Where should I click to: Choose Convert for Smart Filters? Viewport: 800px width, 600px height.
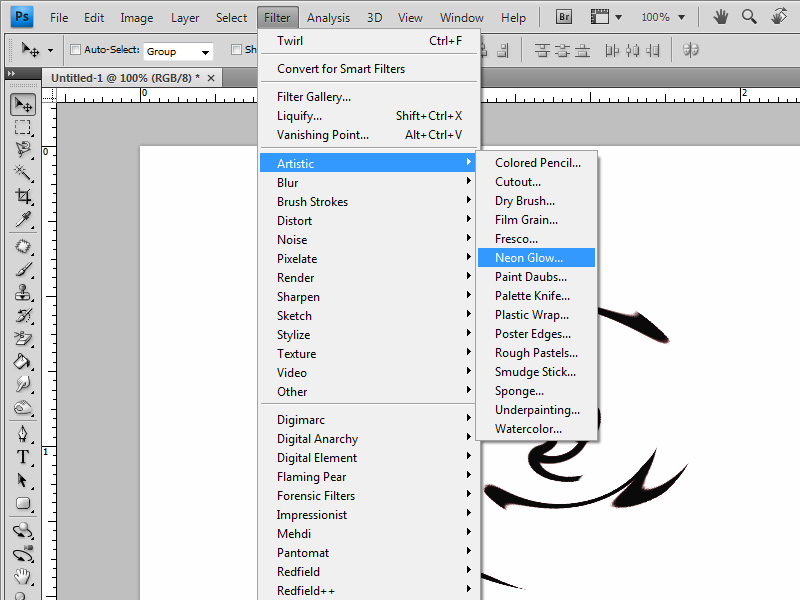pos(341,69)
